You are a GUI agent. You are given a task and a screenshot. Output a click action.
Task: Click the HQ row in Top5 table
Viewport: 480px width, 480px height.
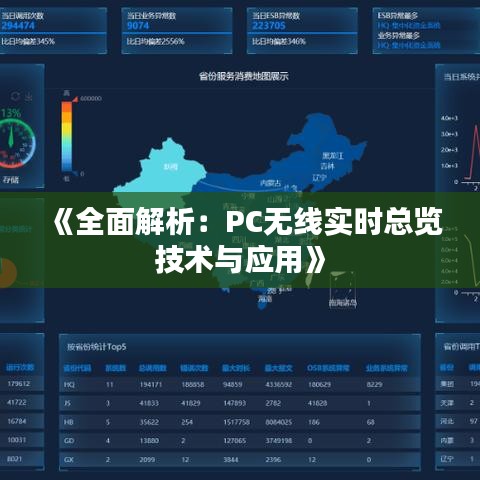tap(240, 384)
